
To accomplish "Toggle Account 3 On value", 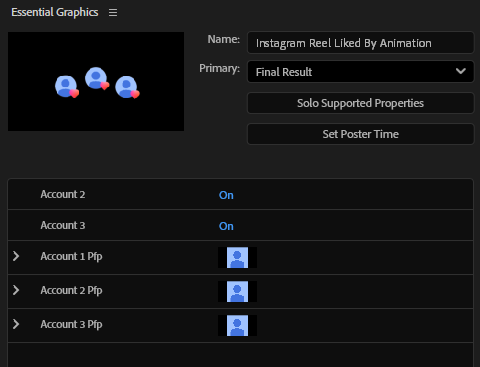I will pos(226,226).
